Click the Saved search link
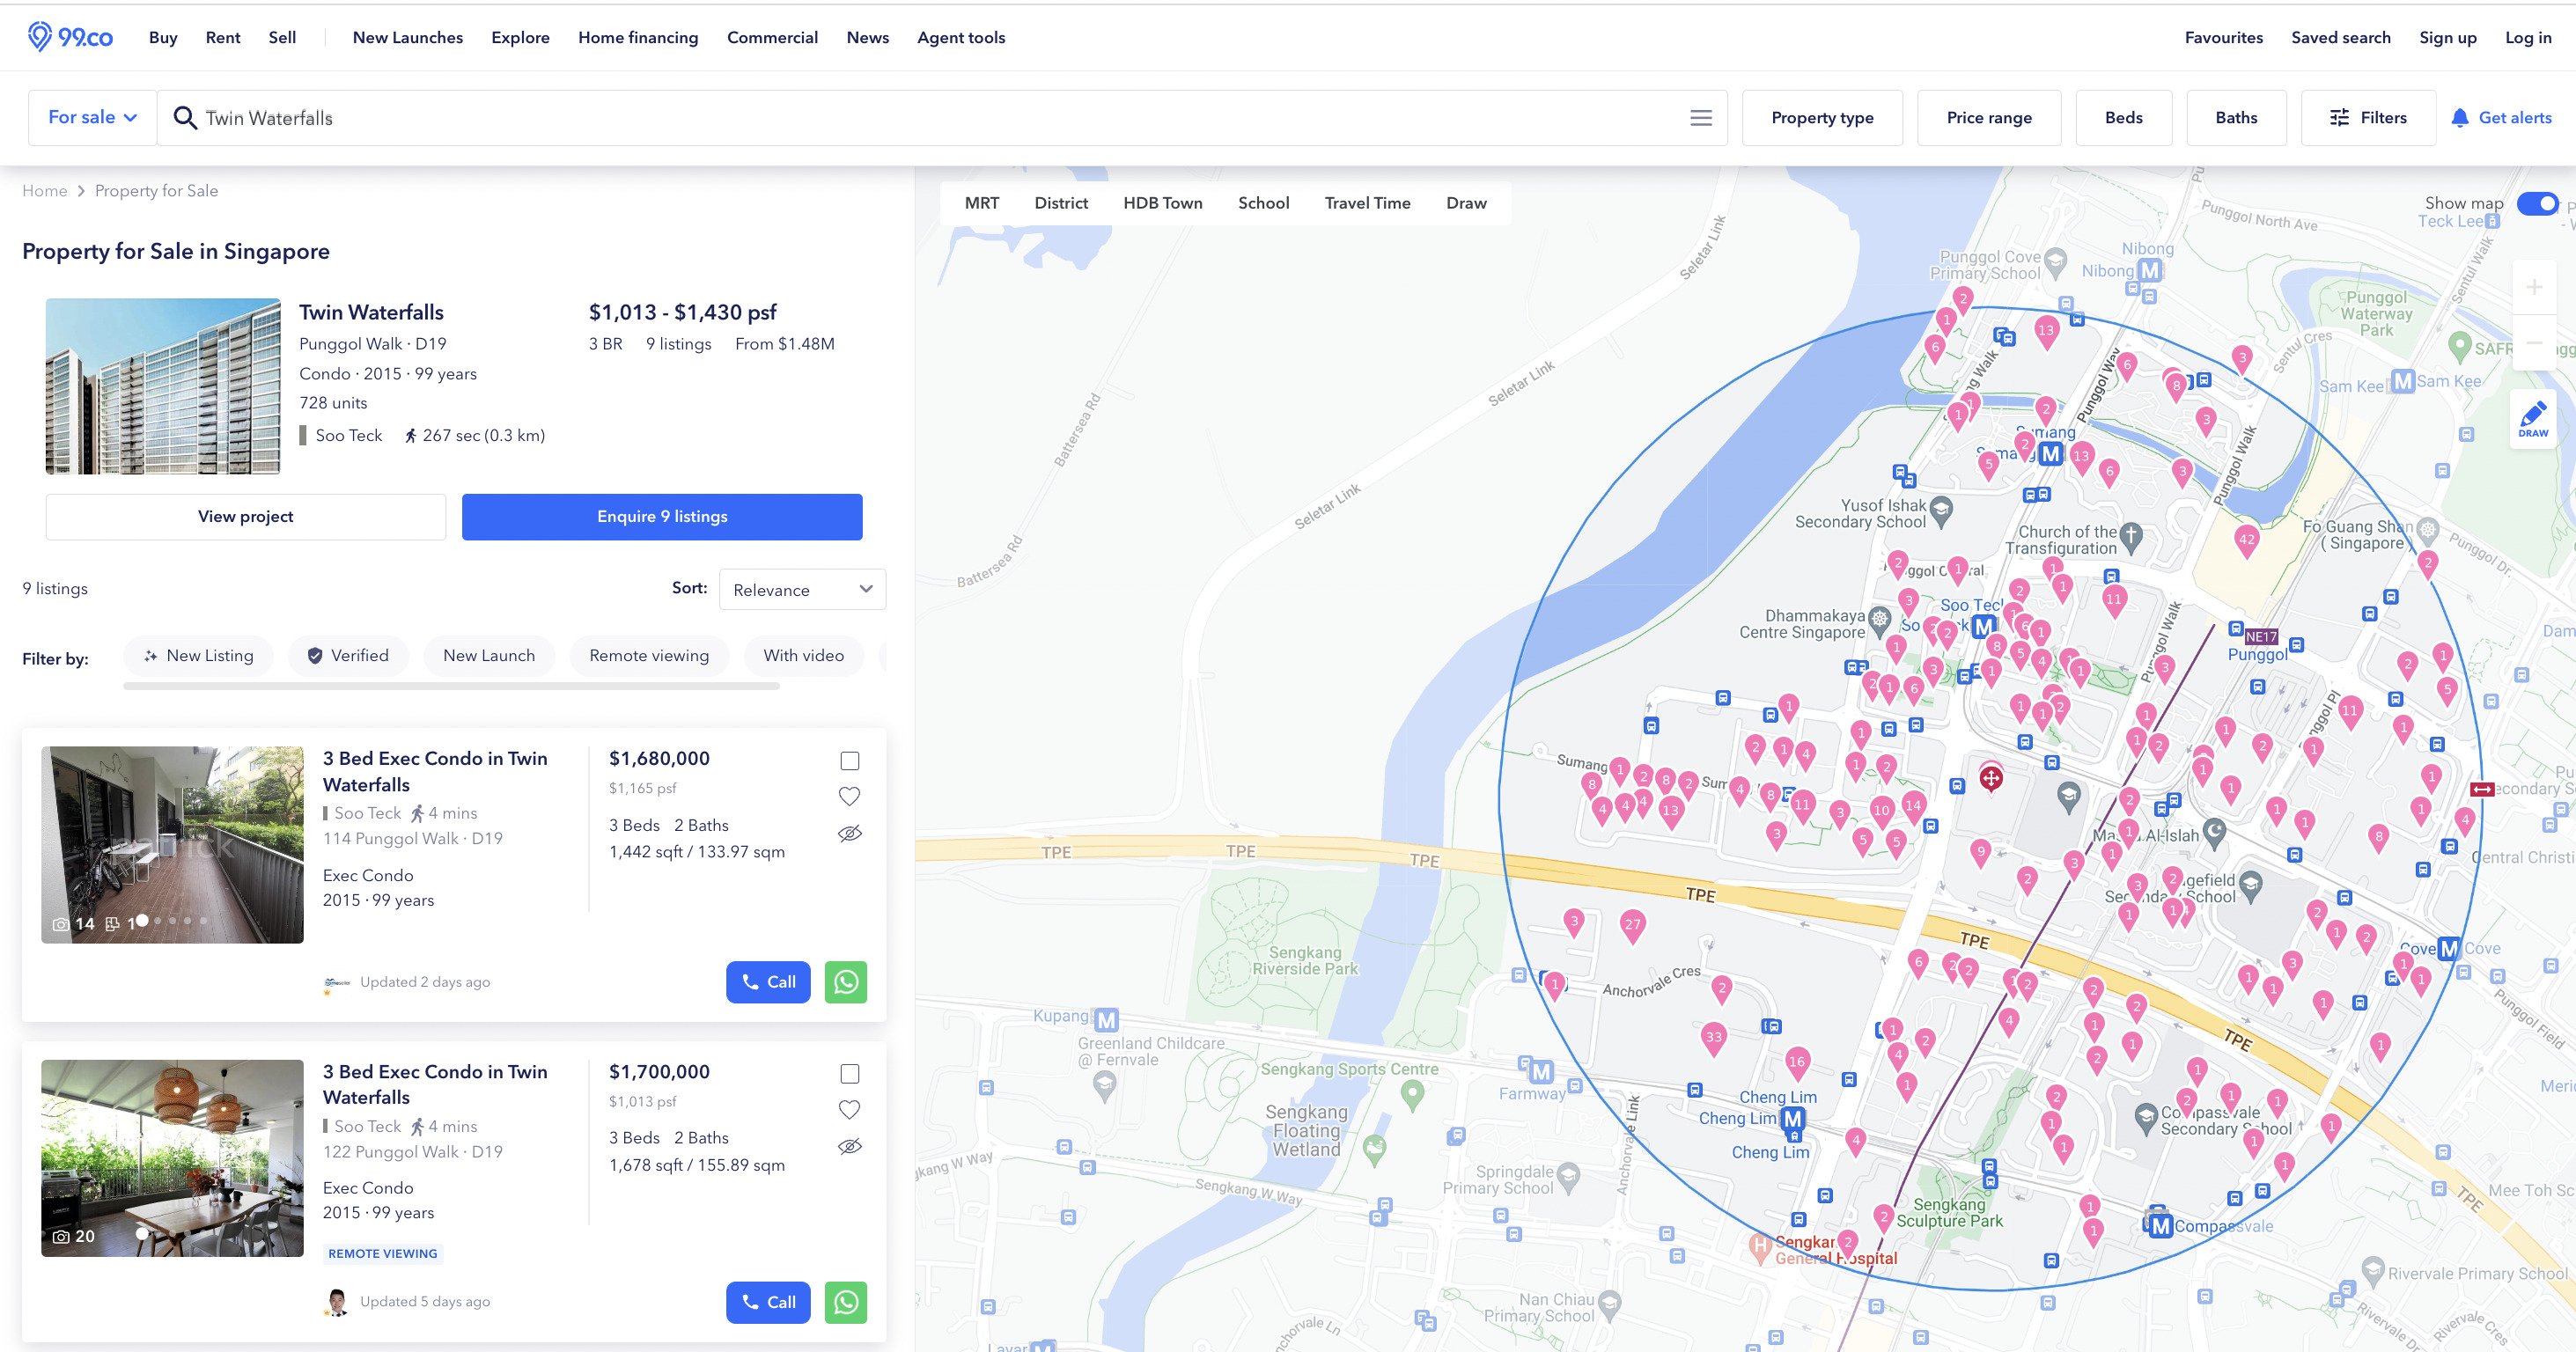Screen dimensions: 2576x1352 pyautogui.click(x=2341, y=37)
